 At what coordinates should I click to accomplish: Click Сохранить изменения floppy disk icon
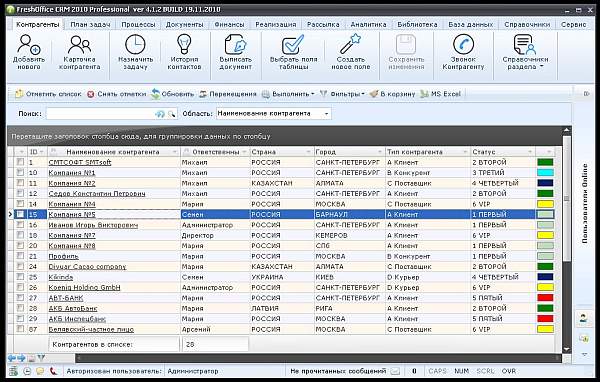click(406, 44)
